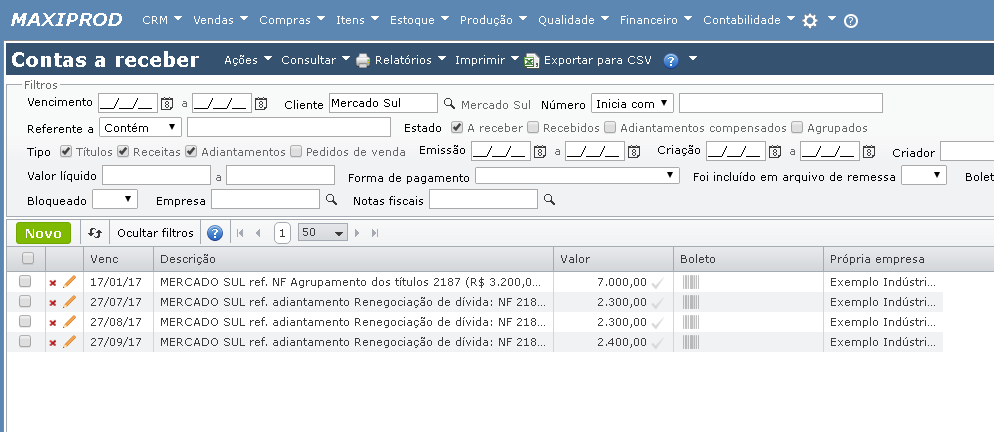This screenshot has height=432, width=994.
Task: Expand the Consultar dropdown menu
Action: (315, 60)
